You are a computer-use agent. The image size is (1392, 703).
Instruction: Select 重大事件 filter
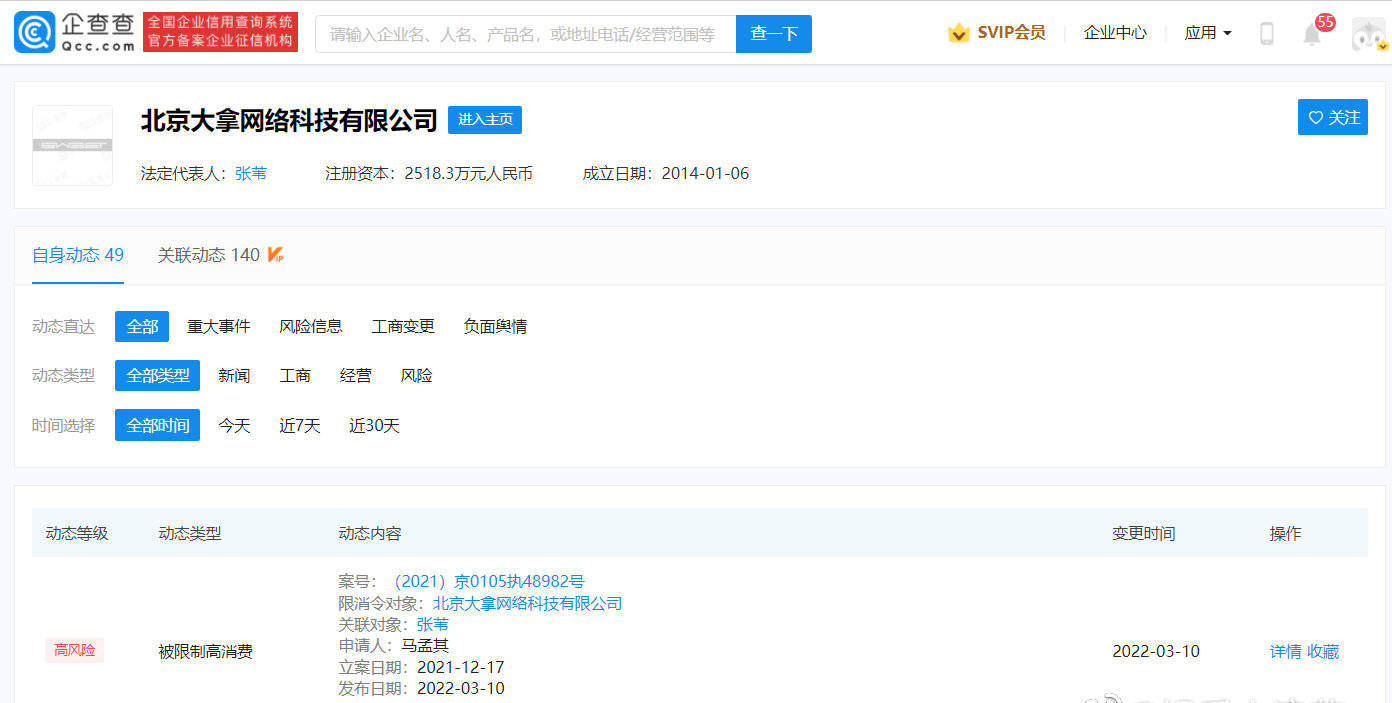coord(219,326)
